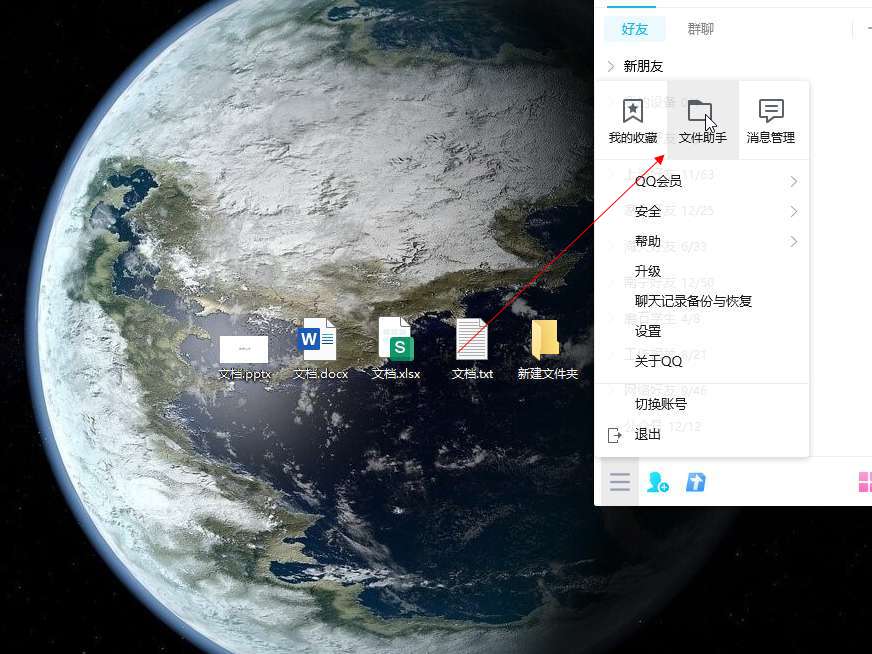Expand 新朋友 list chevron
The height and width of the screenshot is (654, 872).
pyautogui.click(x=611, y=66)
